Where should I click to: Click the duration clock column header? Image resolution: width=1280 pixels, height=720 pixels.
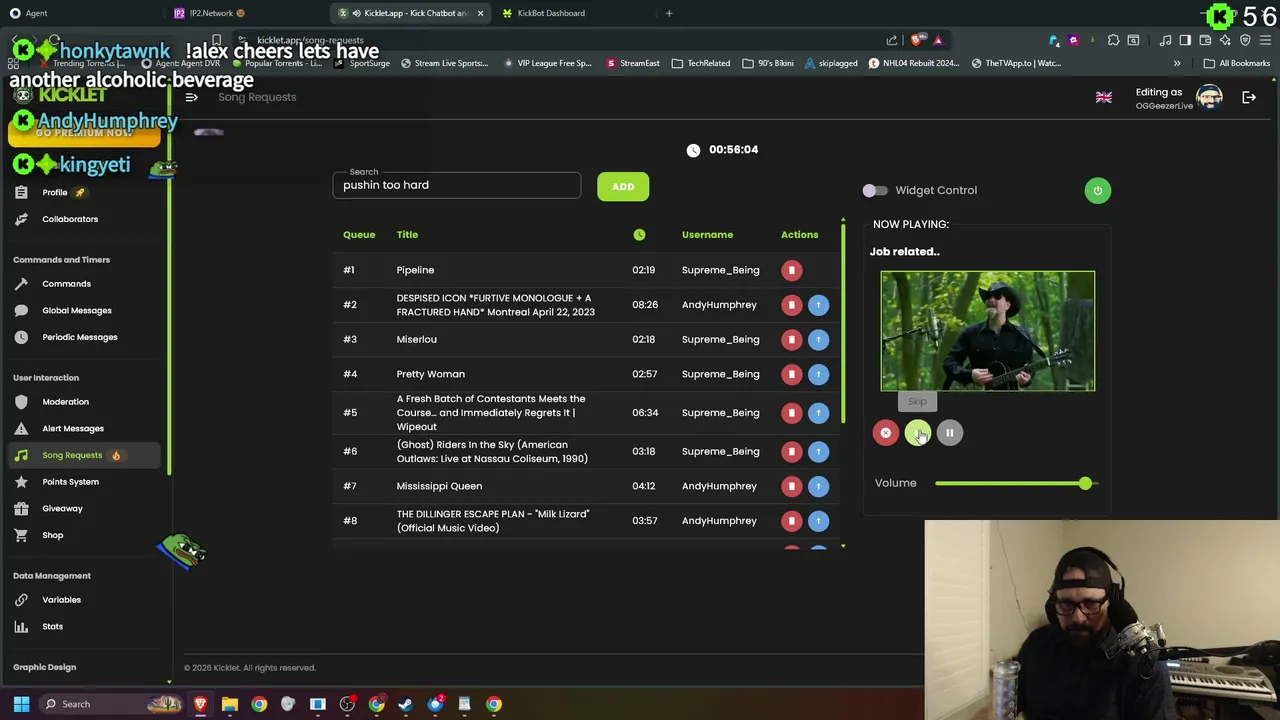639,235
